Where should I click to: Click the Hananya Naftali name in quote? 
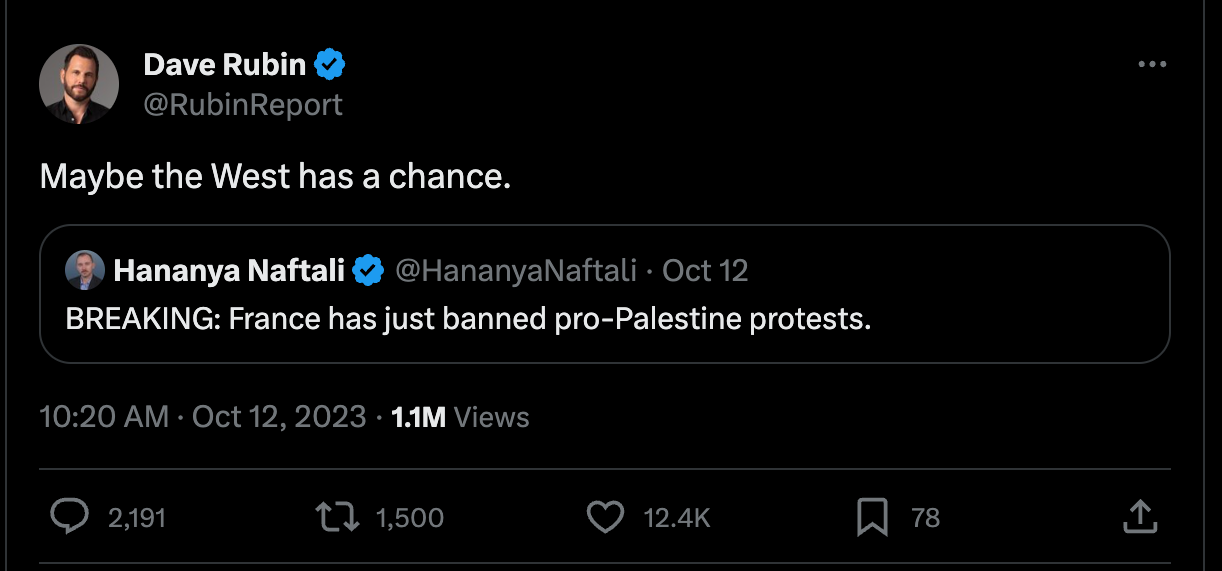click(x=229, y=270)
